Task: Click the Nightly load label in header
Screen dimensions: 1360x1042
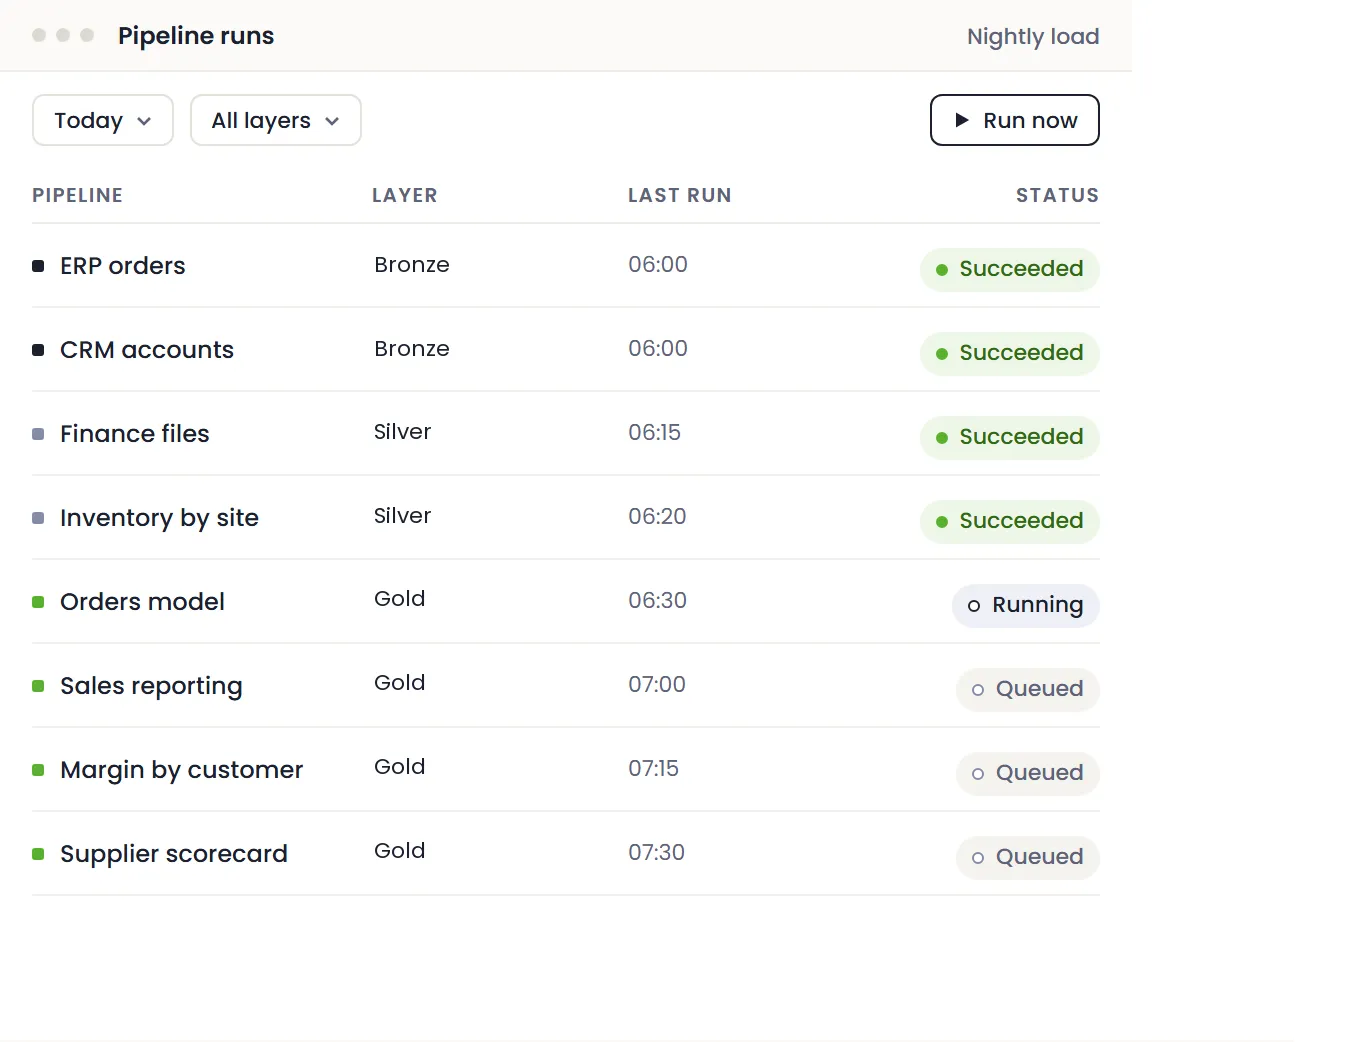Action: point(1033,36)
